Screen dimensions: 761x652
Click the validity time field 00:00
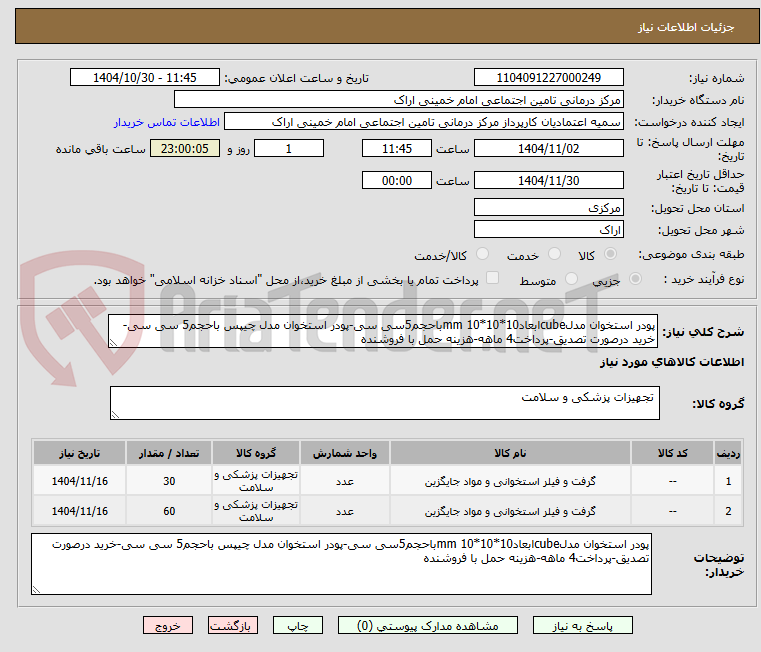397,180
